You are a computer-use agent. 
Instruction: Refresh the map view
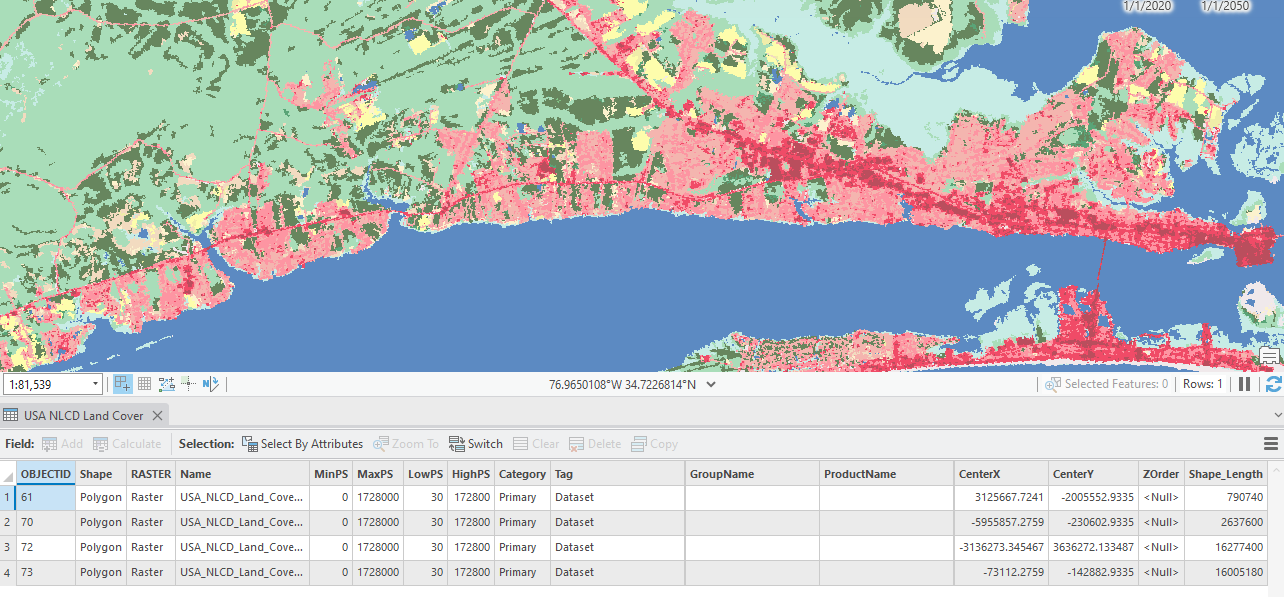[x=1273, y=384]
